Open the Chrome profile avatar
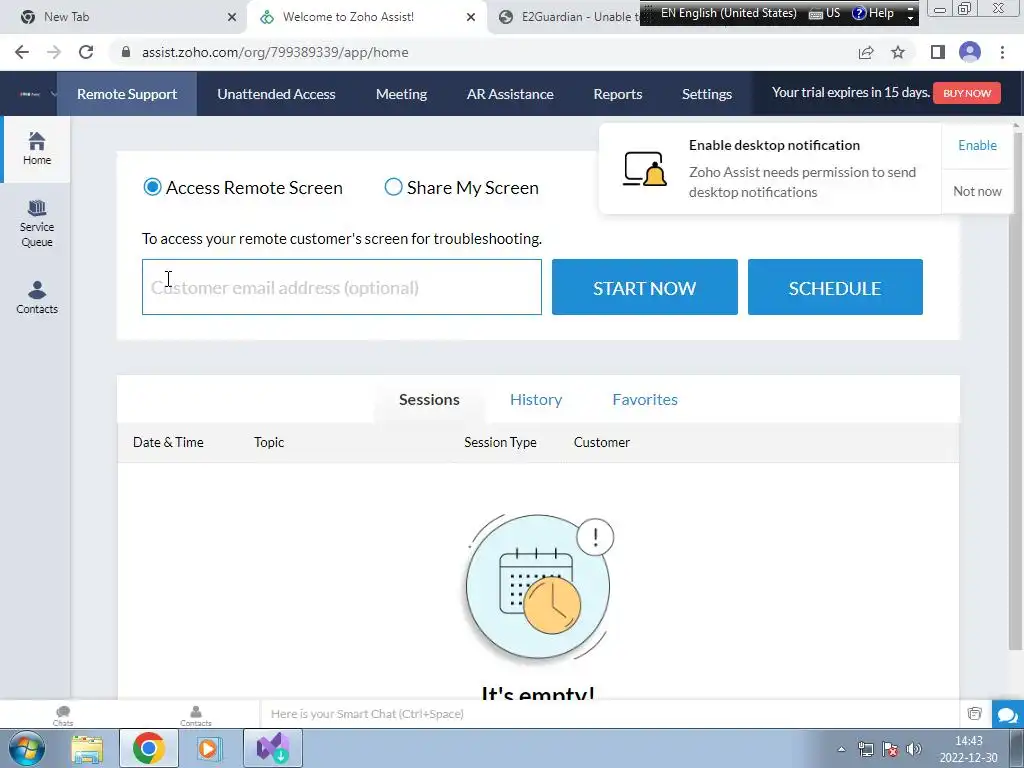This screenshot has height=768, width=1024. [x=970, y=52]
